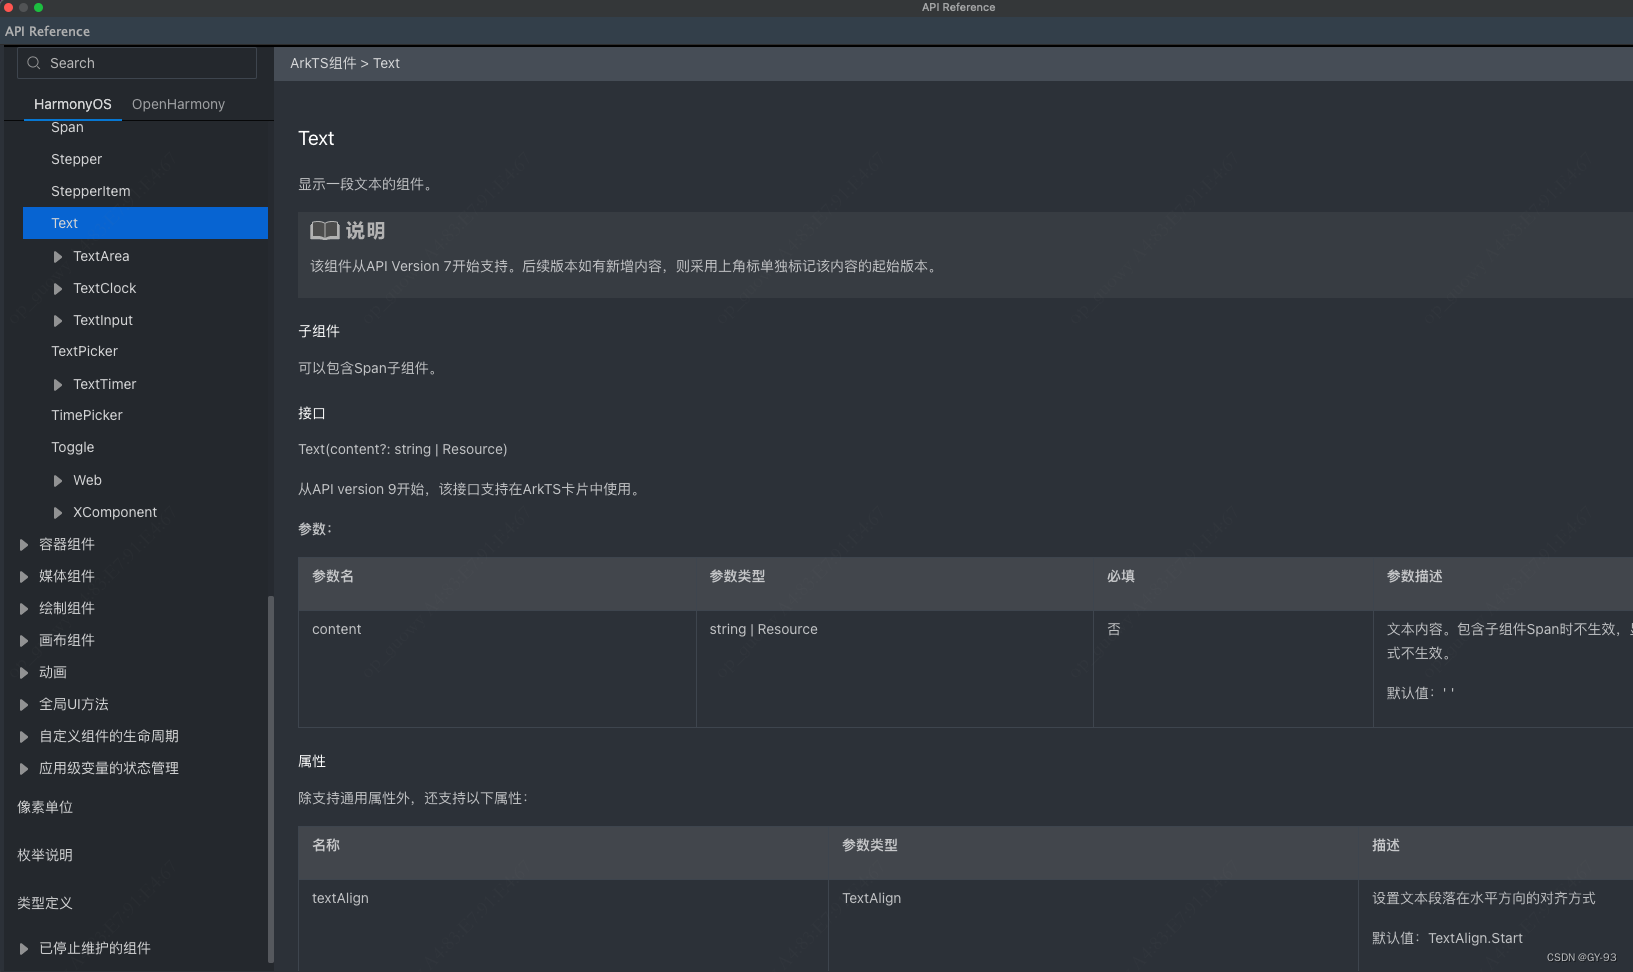
Task: Open the 枚举说明 page
Action: tap(45, 855)
